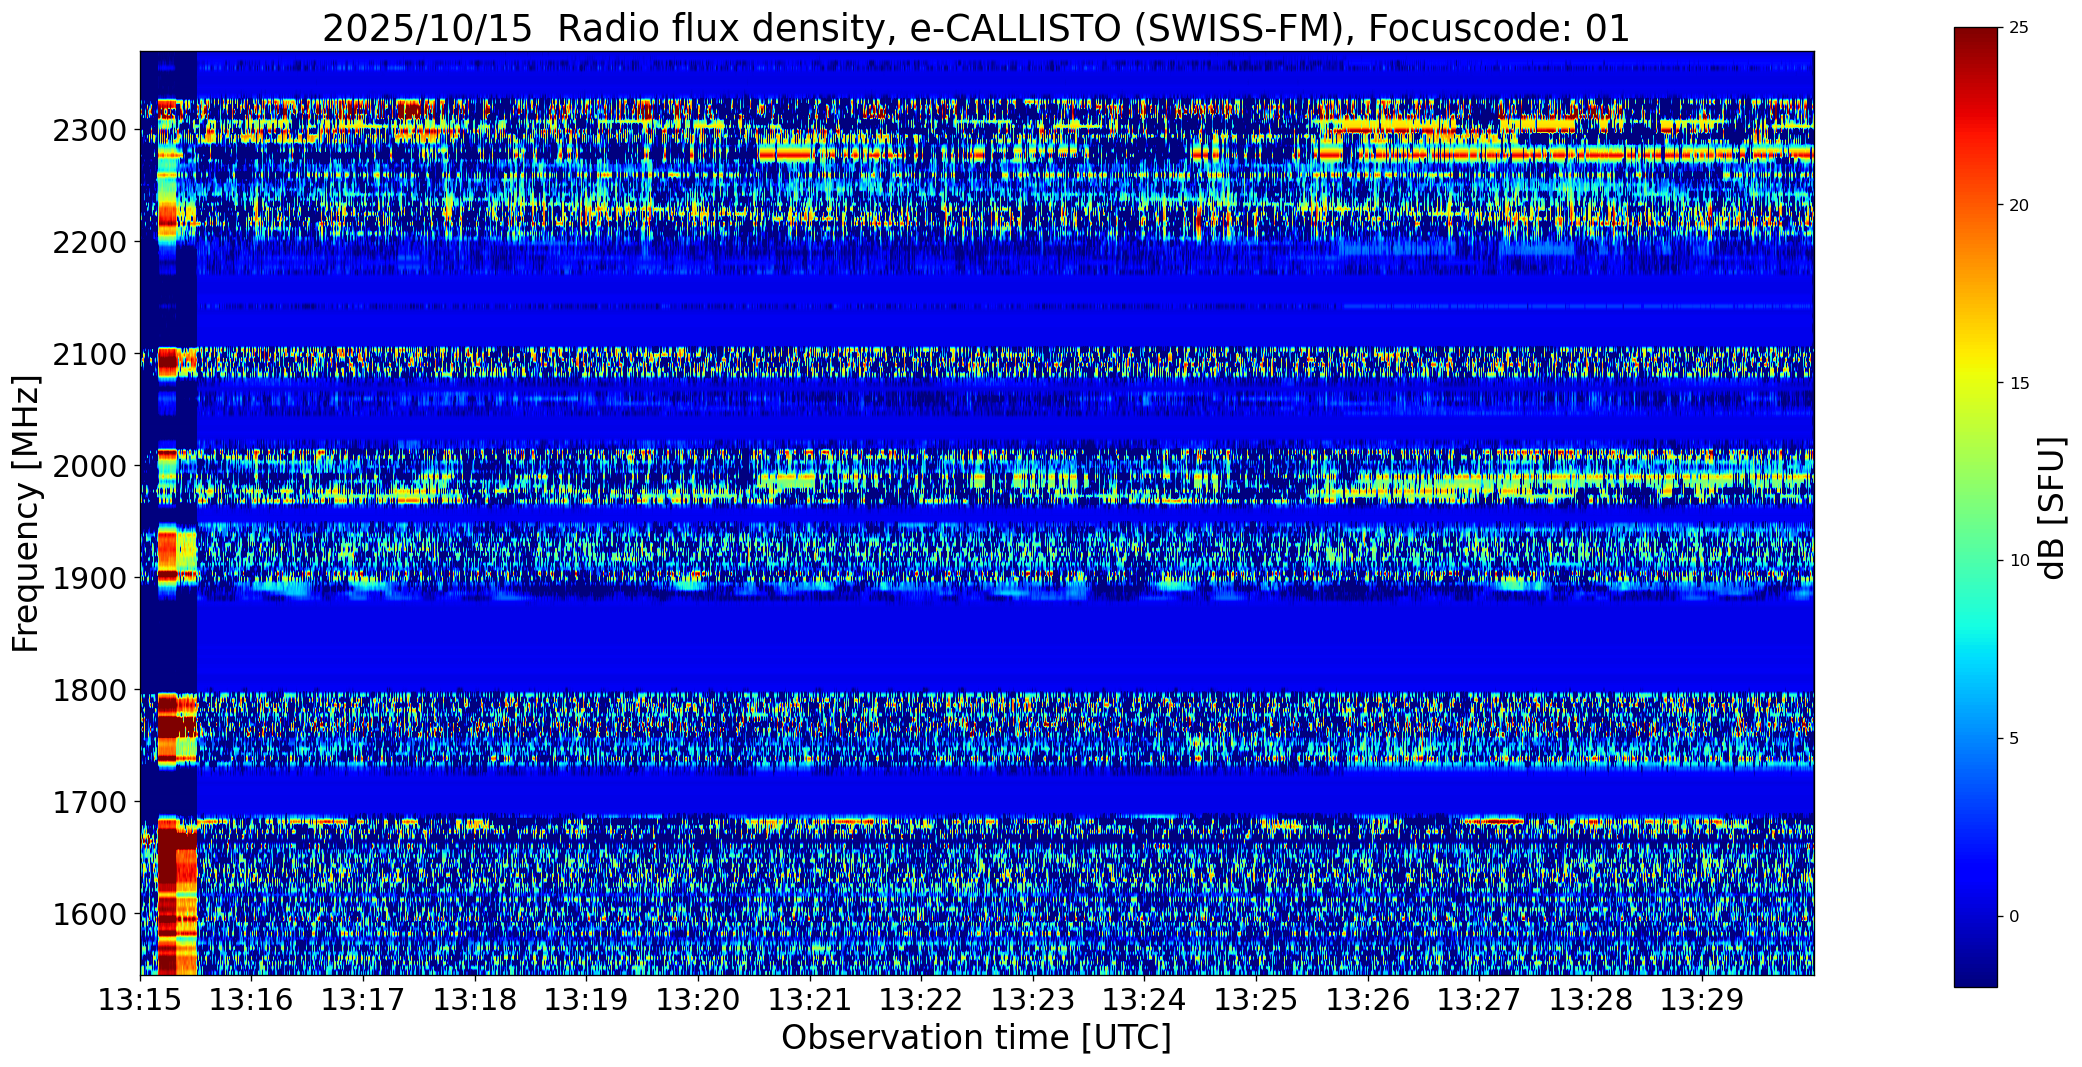
Task: Click the 13:22 time tick label
Action: [922, 1000]
